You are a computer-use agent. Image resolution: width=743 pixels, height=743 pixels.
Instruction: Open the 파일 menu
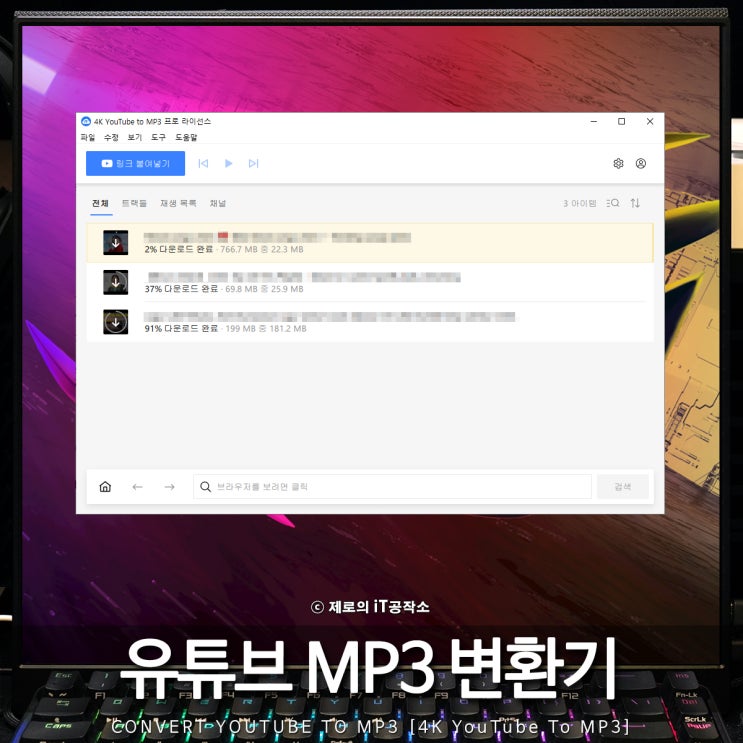(x=88, y=137)
